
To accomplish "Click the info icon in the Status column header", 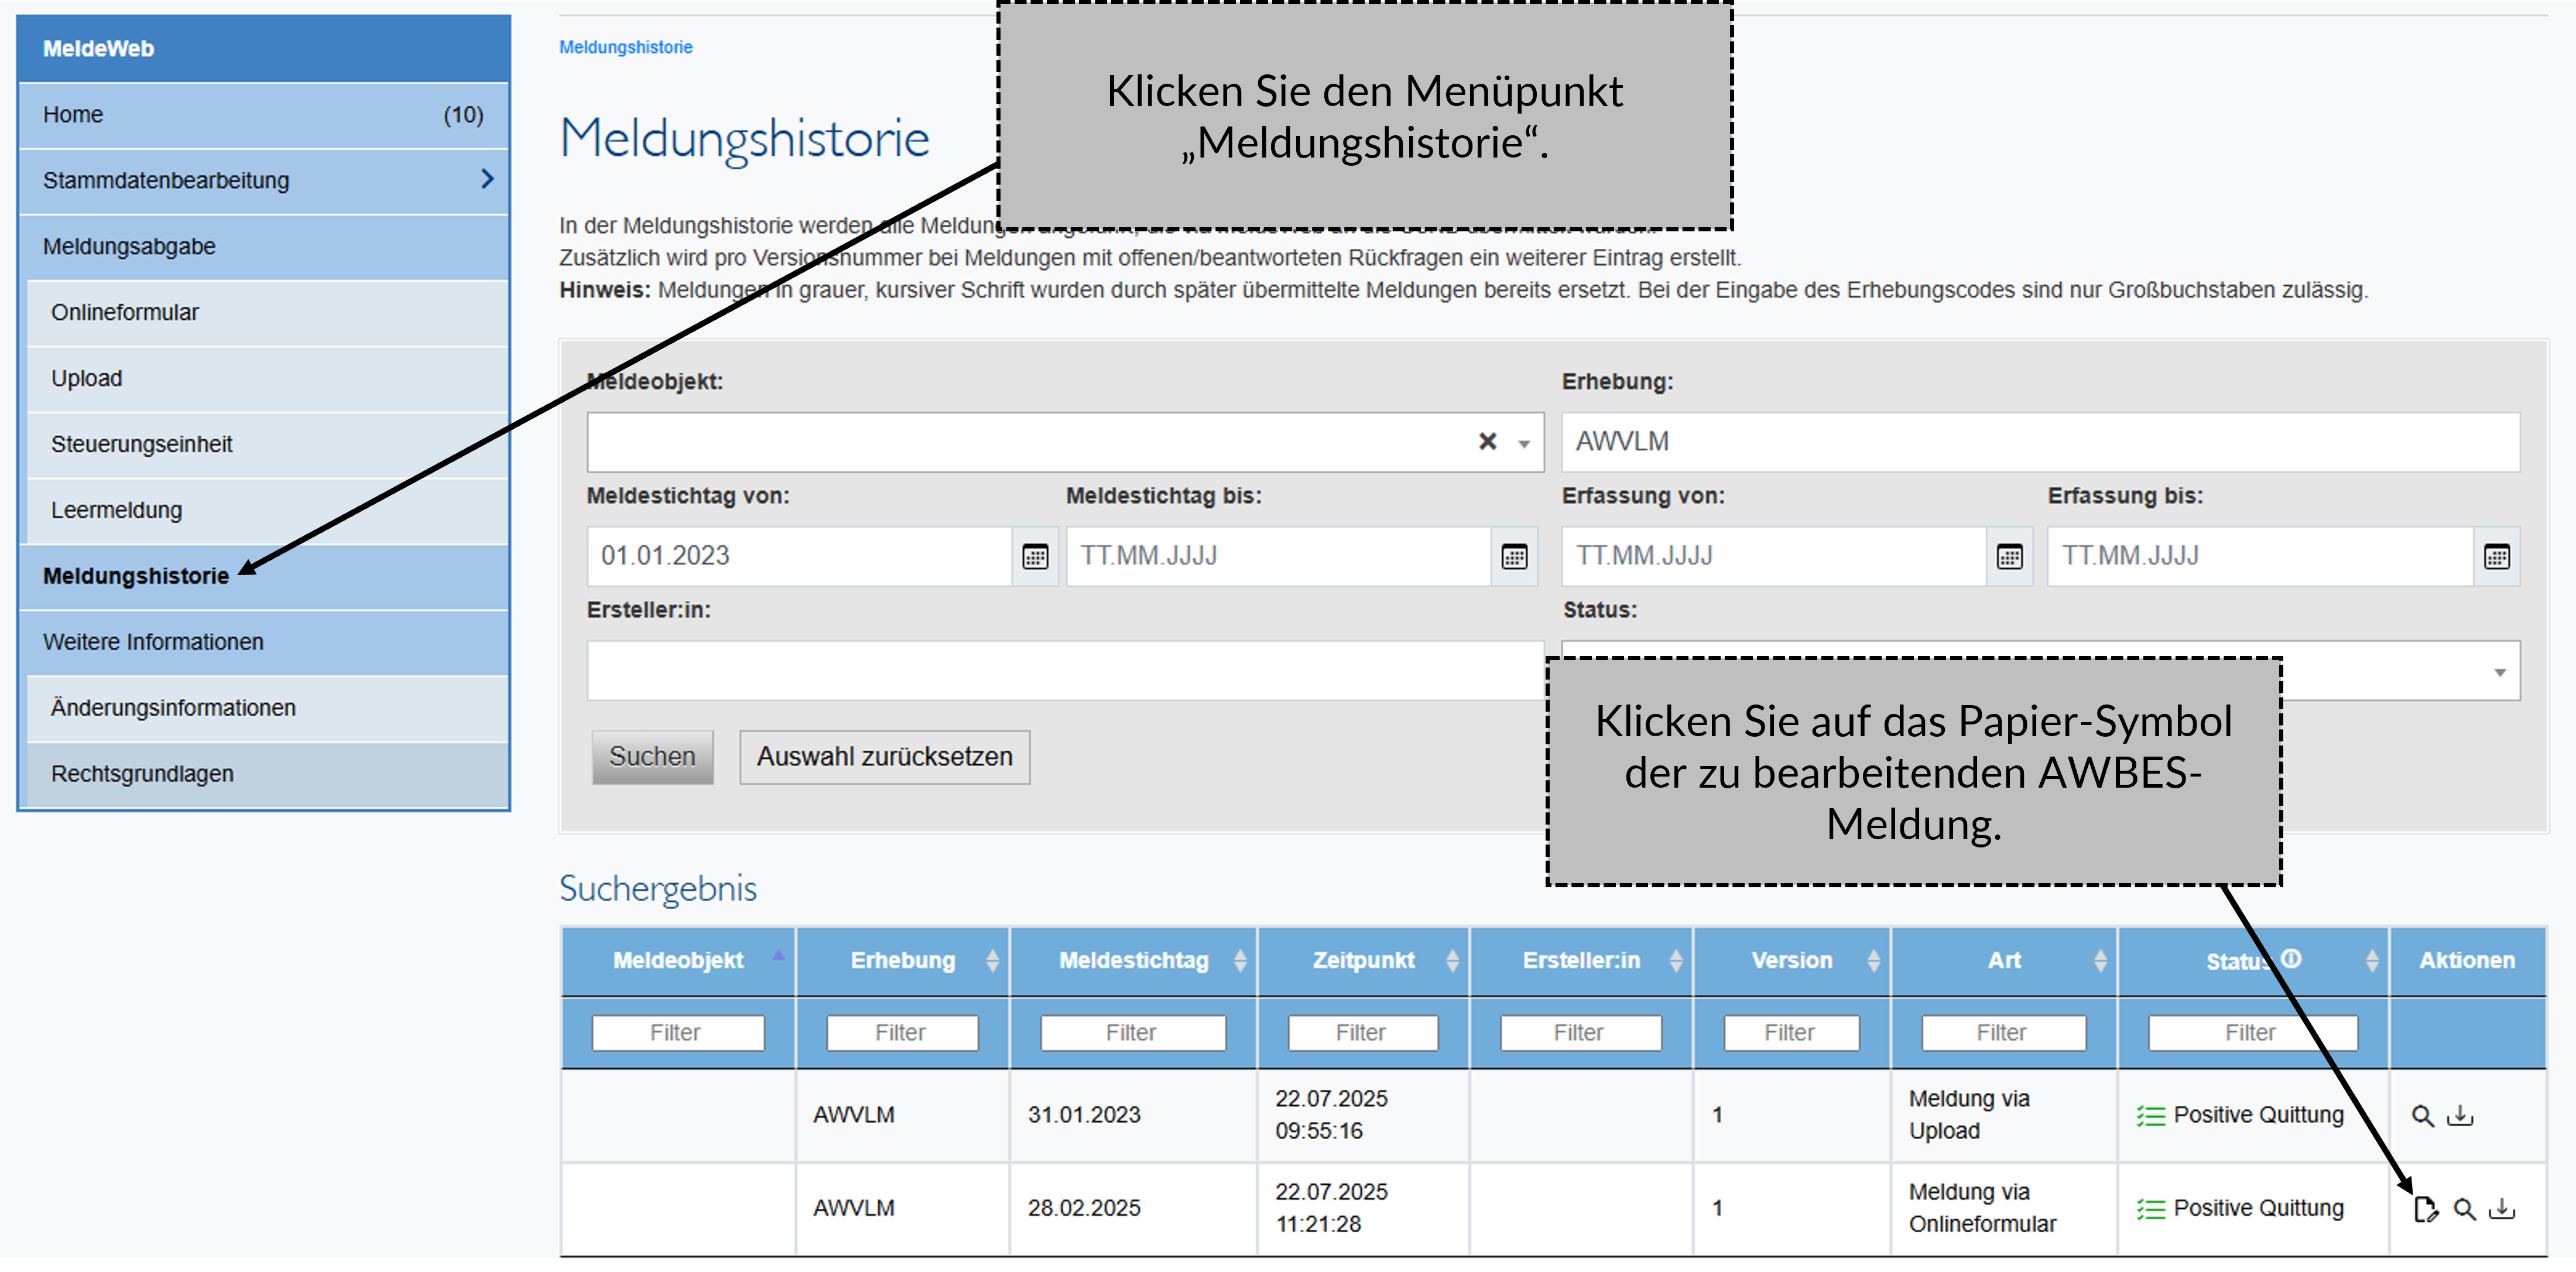I will coord(2291,959).
